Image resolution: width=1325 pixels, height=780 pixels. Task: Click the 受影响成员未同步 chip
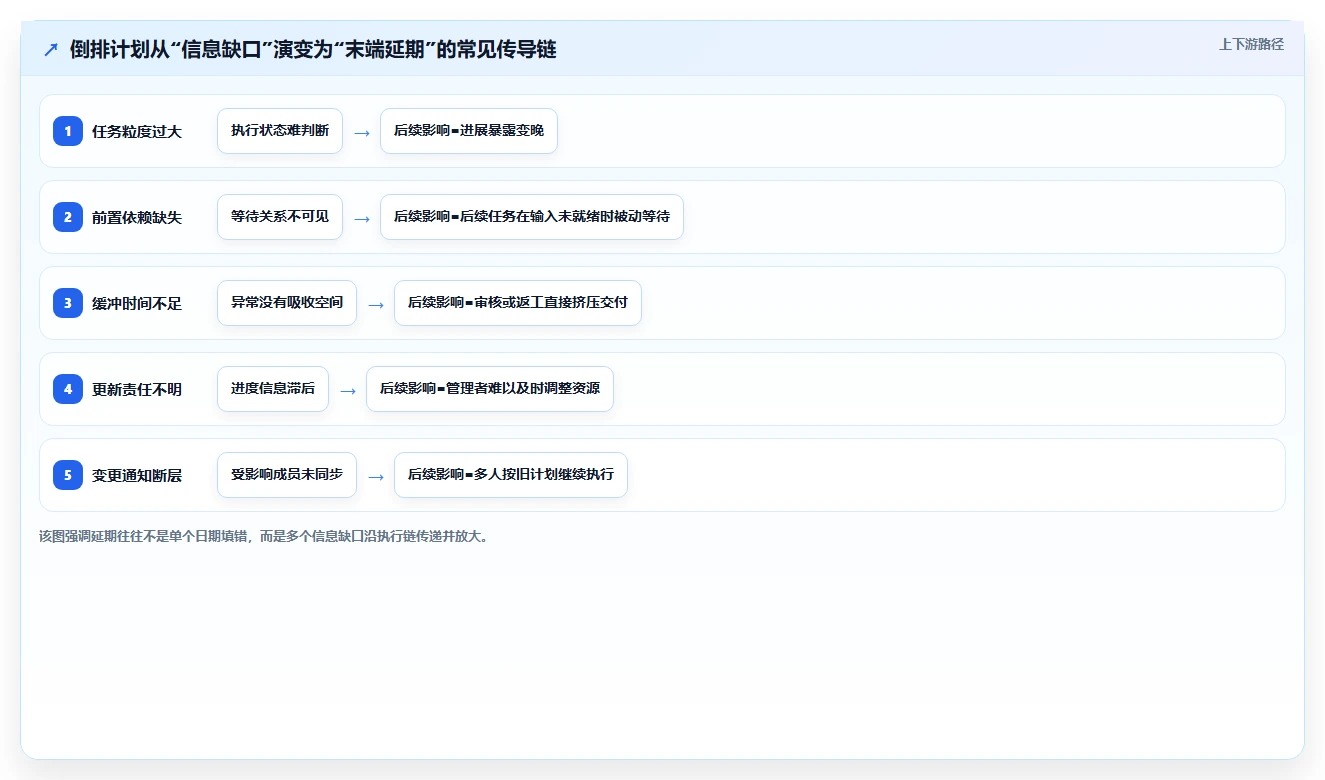click(287, 475)
